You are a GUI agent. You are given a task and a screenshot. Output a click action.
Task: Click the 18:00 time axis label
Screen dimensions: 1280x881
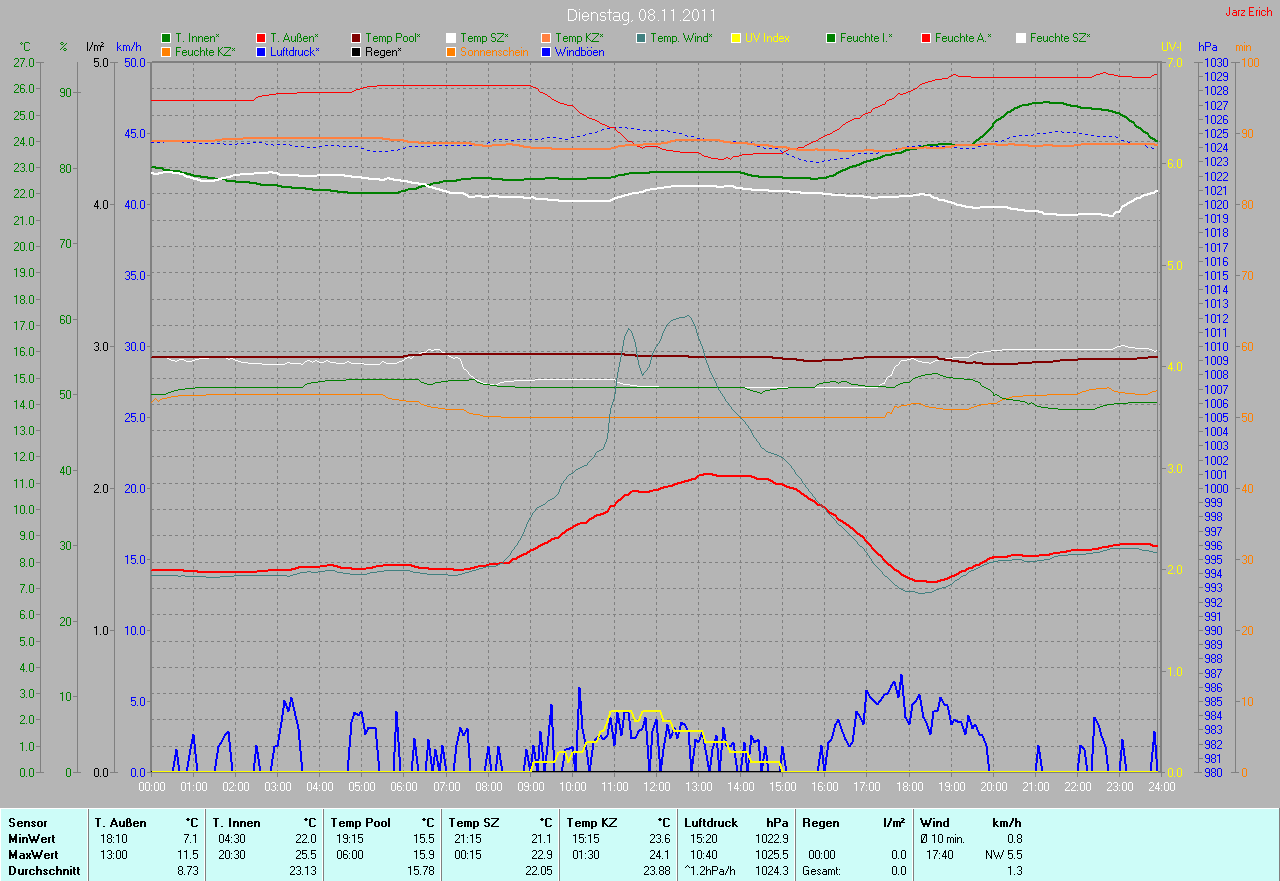(x=908, y=786)
